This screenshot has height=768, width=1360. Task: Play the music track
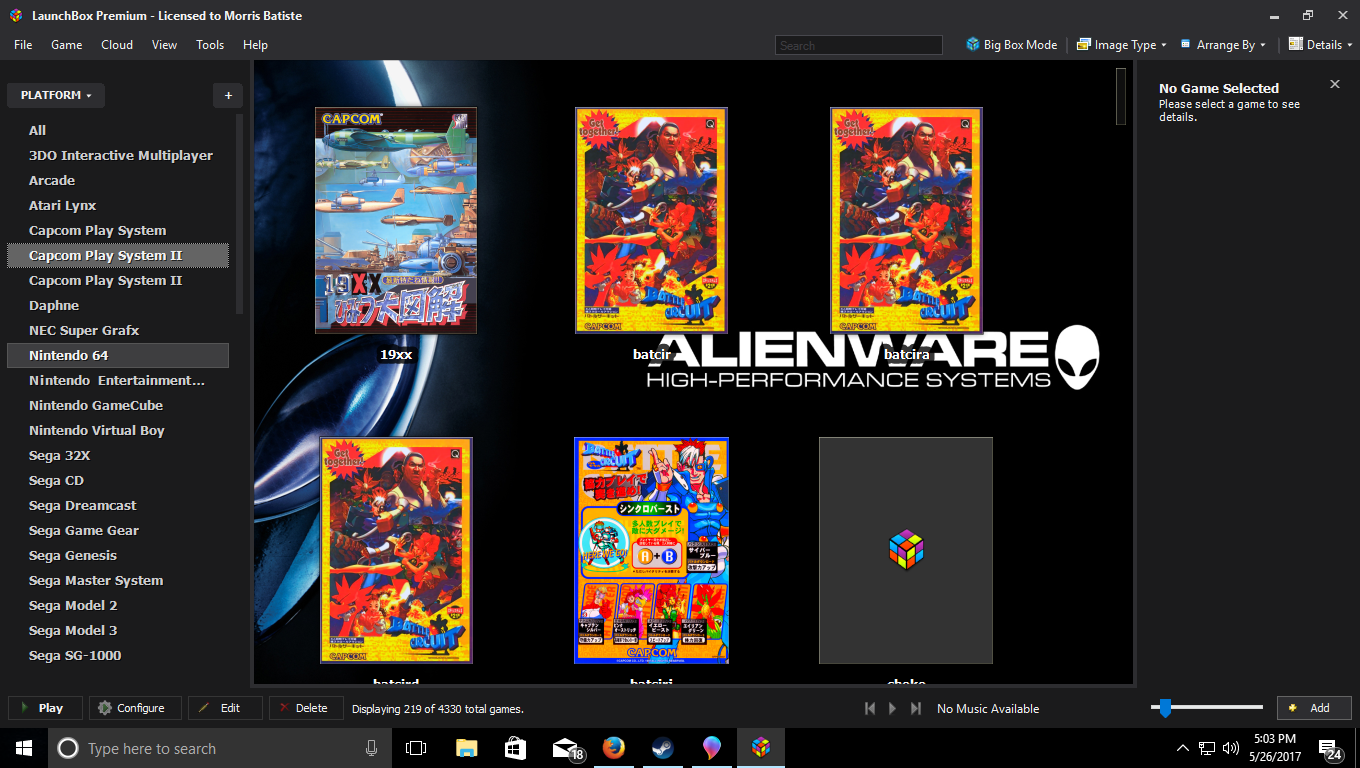[x=893, y=708]
